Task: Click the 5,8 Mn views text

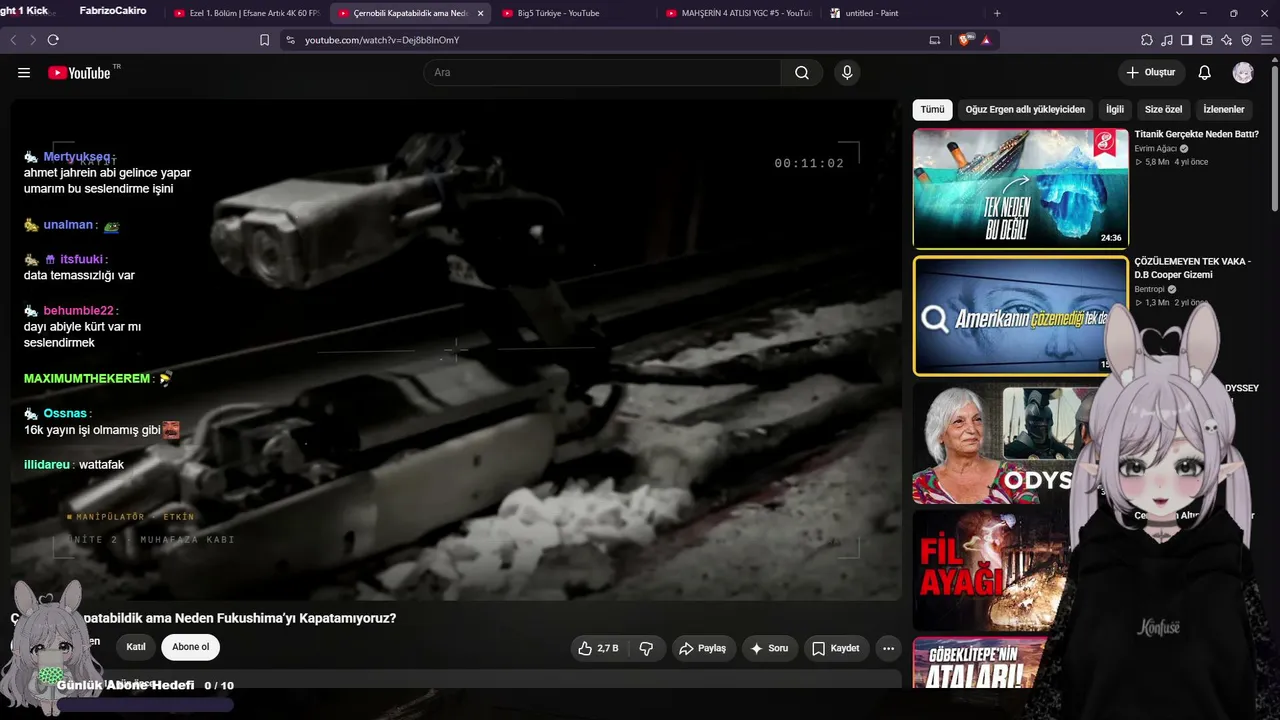Action: coord(1157,162)
